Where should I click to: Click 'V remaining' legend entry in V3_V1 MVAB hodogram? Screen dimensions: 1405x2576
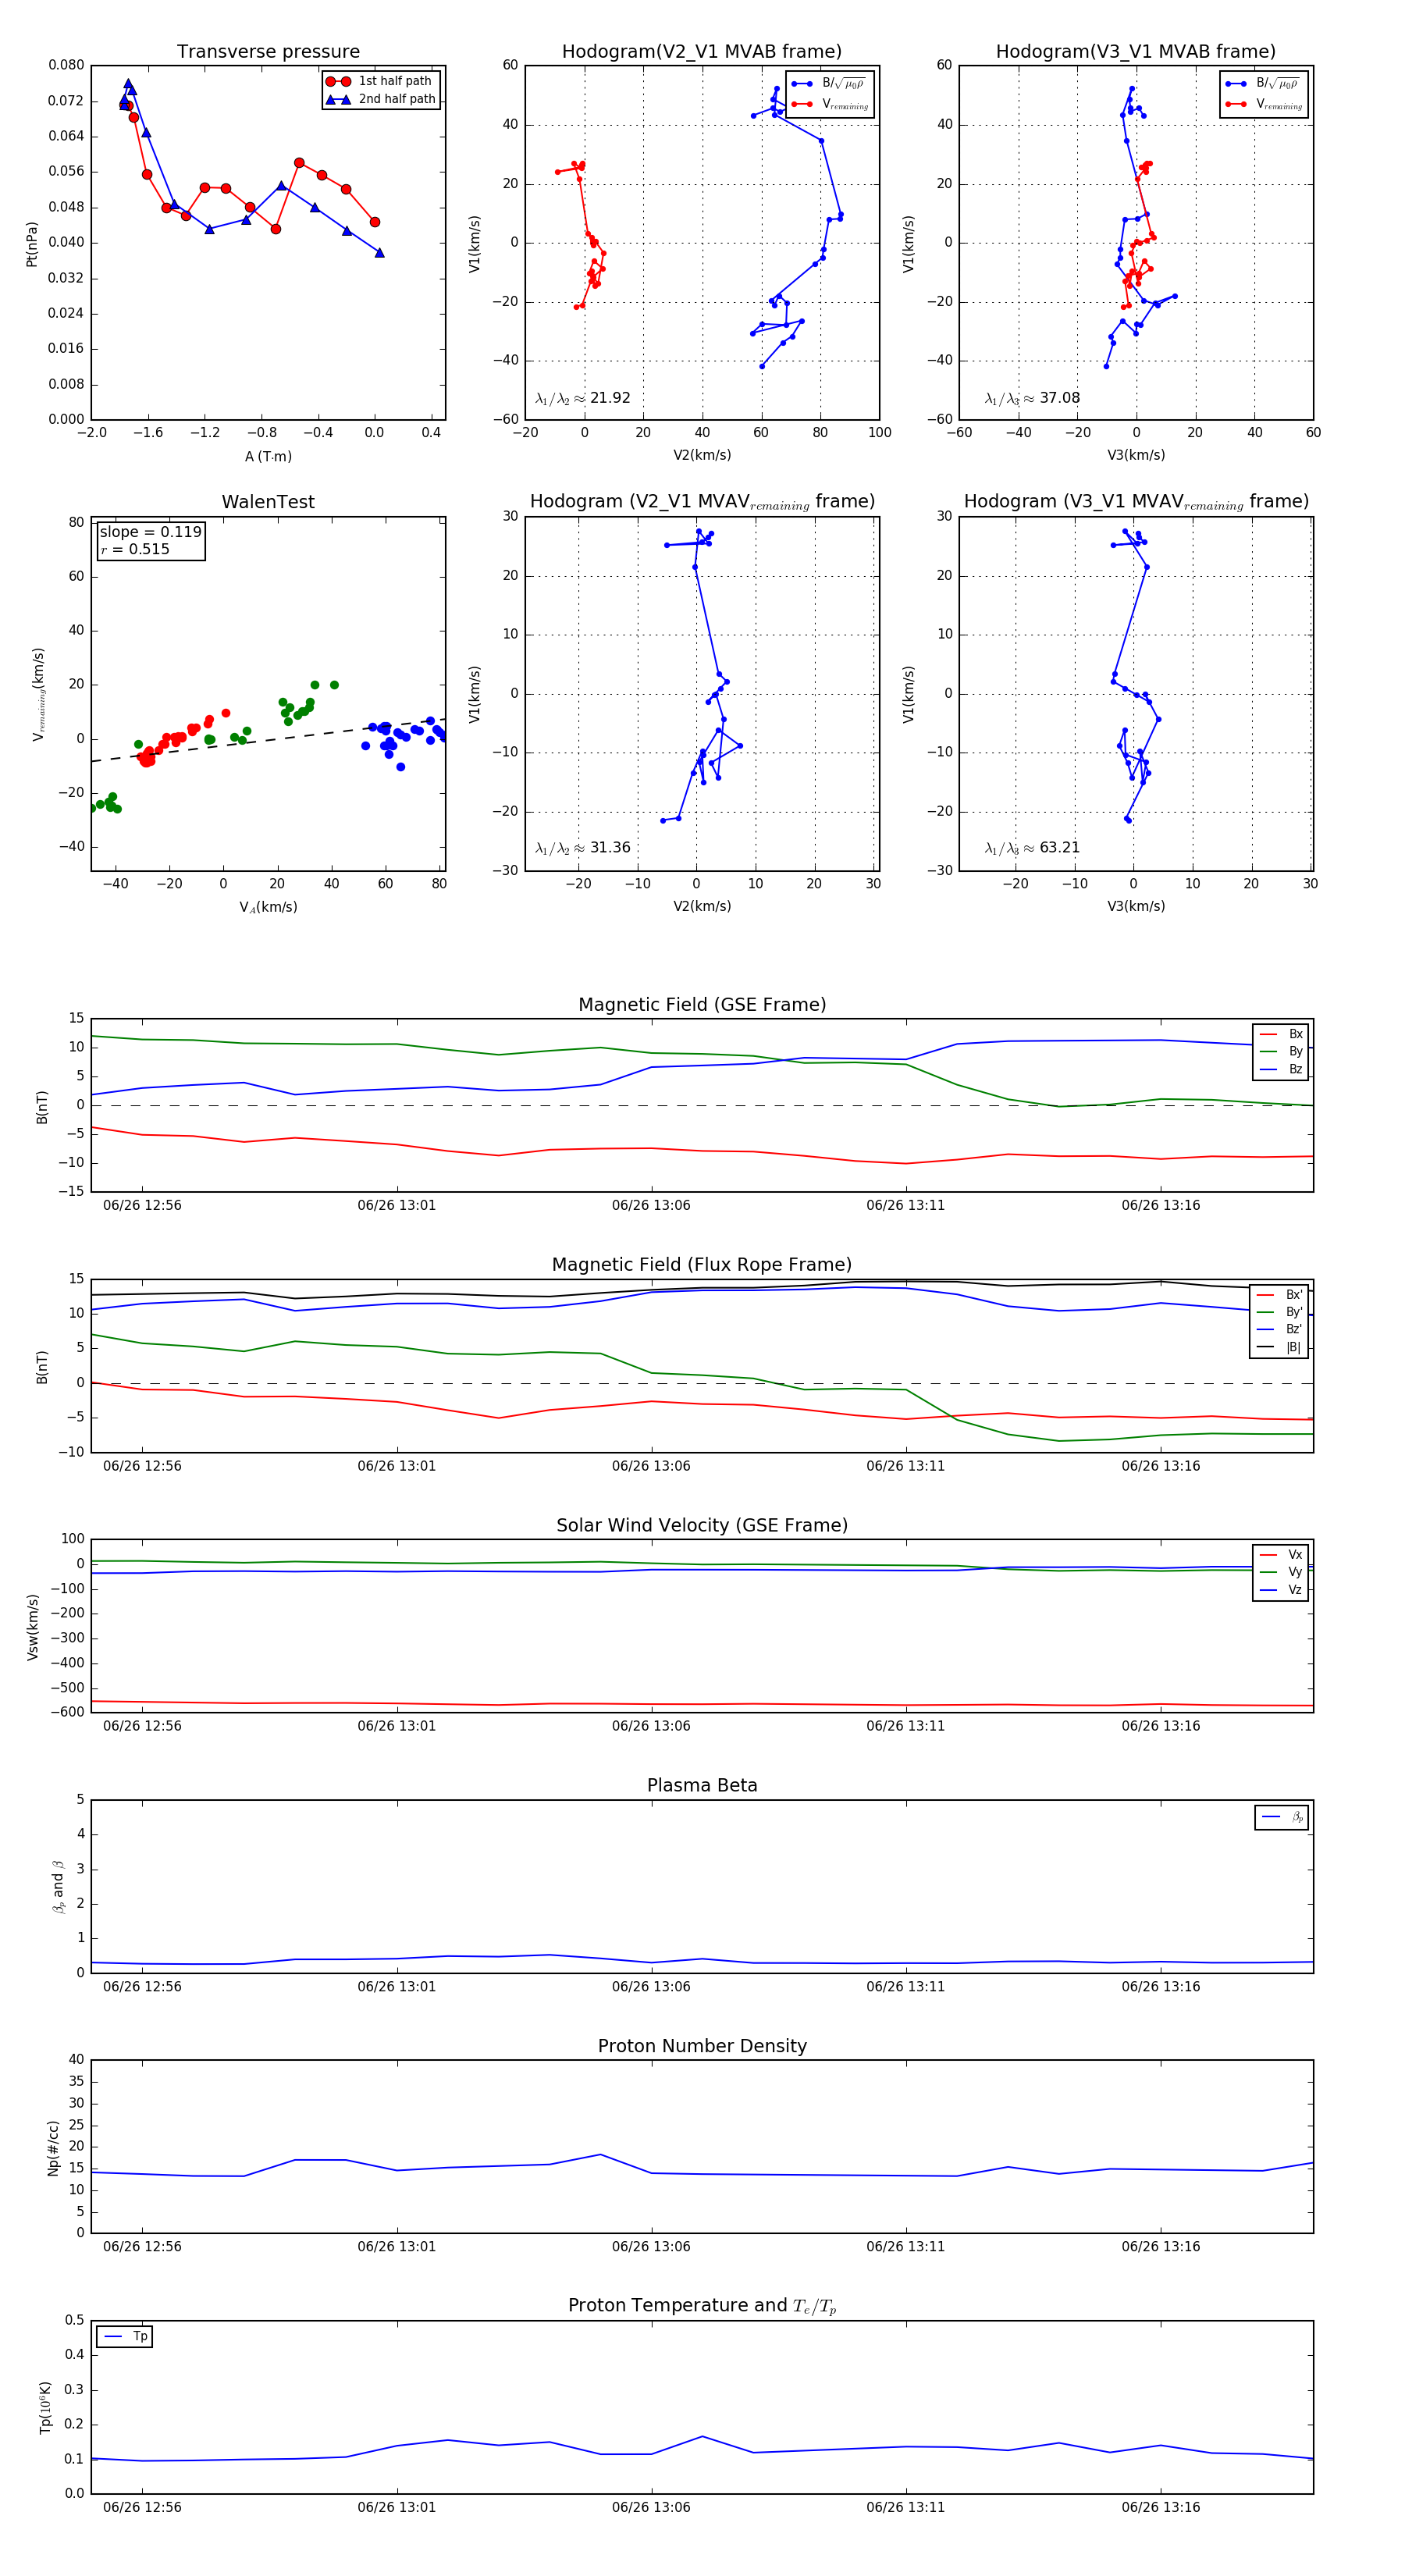point(1264,104)
